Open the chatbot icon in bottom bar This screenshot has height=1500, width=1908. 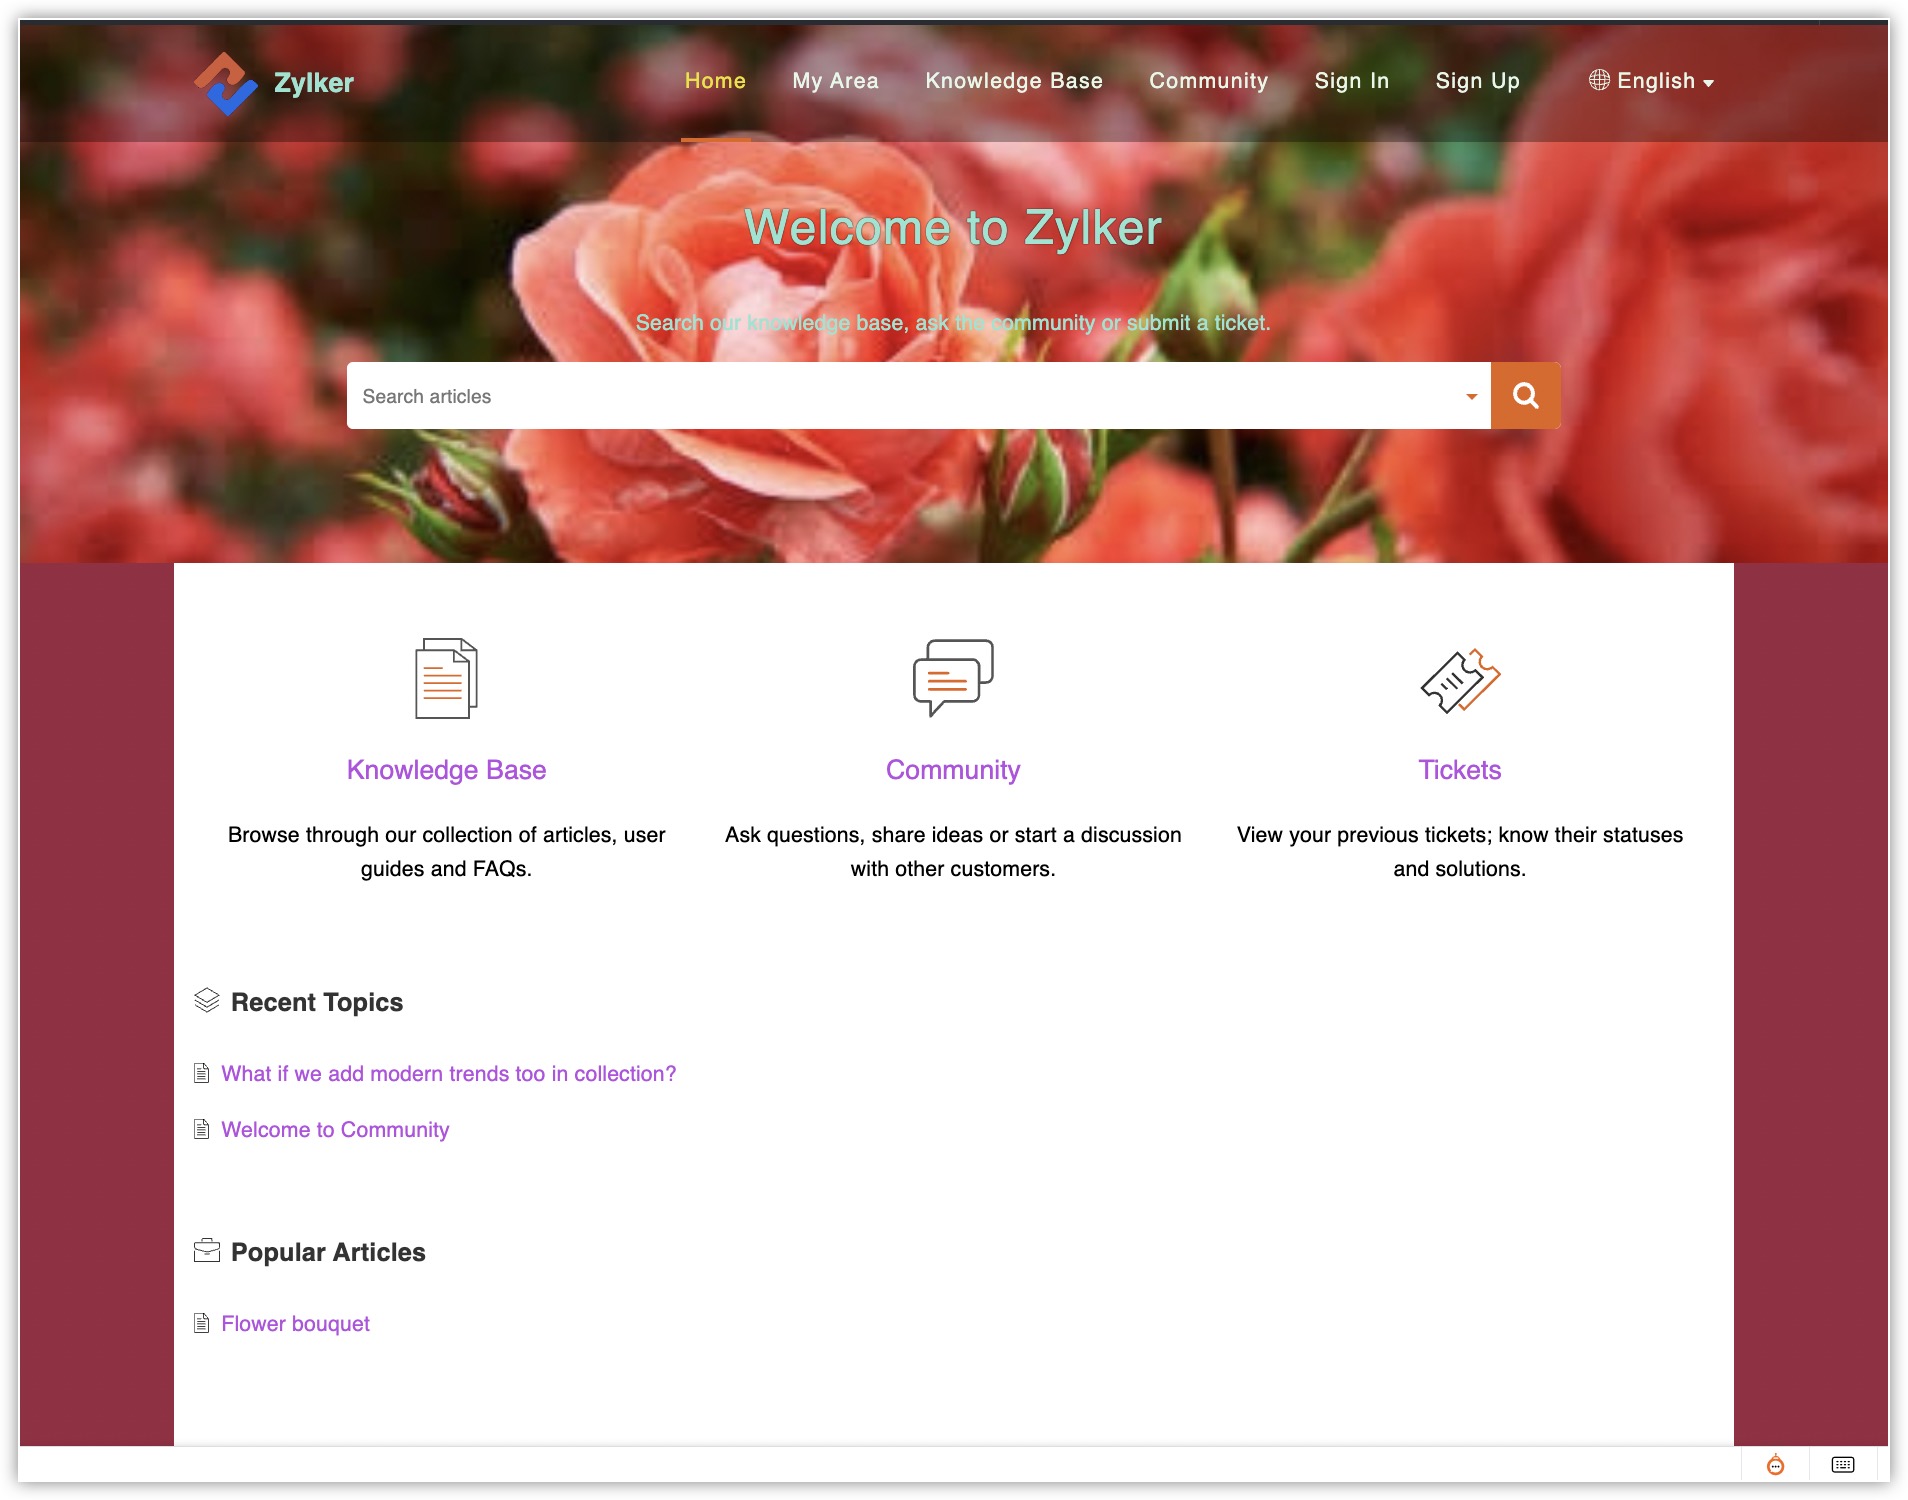click(x=1775, y=1465)
